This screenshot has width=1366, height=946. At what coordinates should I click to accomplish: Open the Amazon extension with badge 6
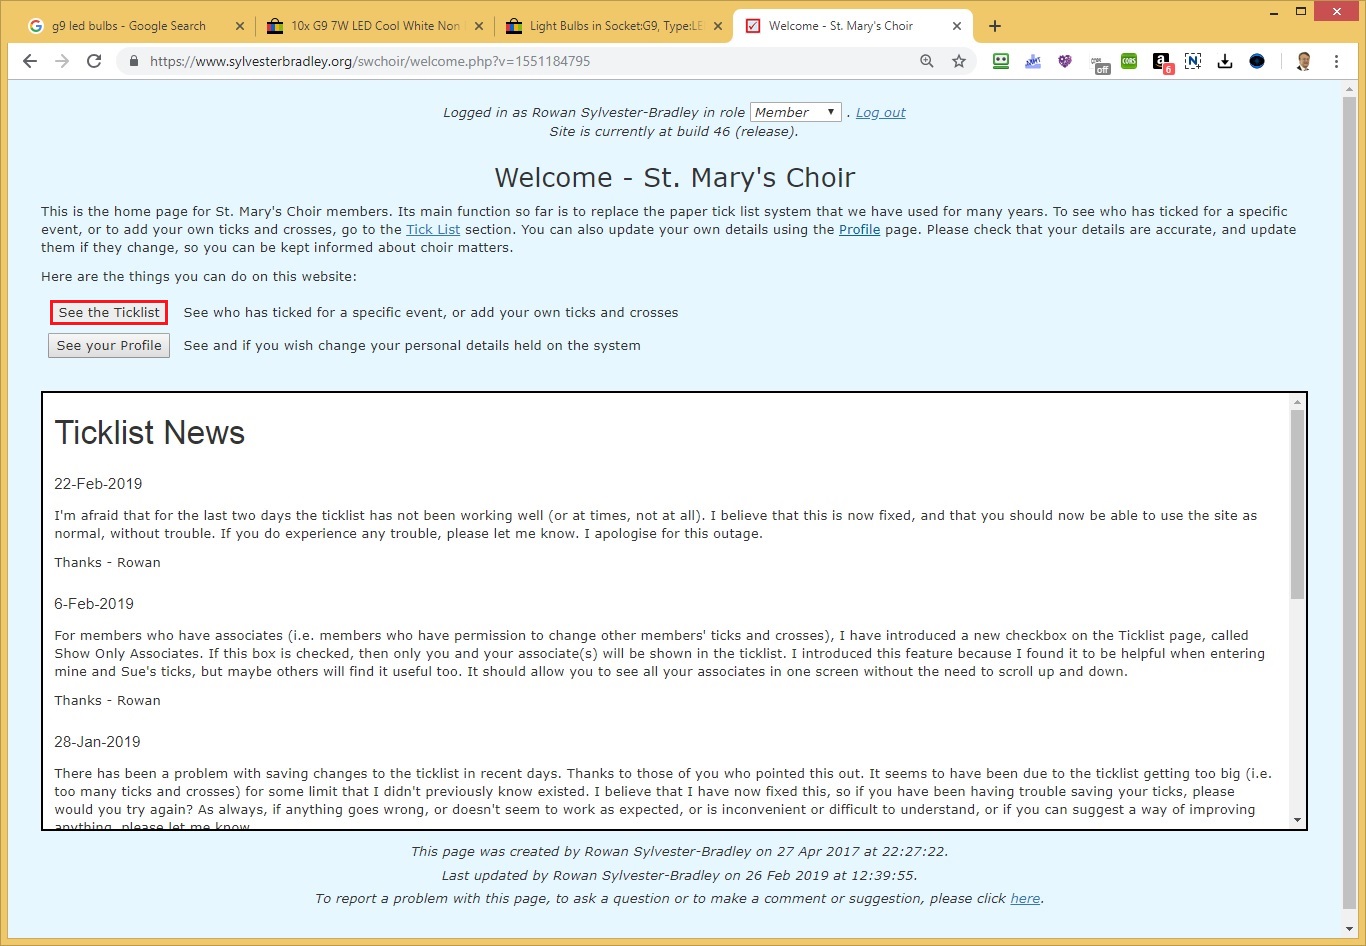pos(1162,63)
